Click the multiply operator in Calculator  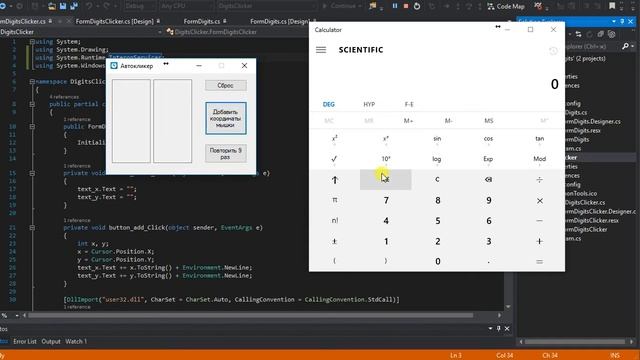pyautogui.click(x=539, y=200)
